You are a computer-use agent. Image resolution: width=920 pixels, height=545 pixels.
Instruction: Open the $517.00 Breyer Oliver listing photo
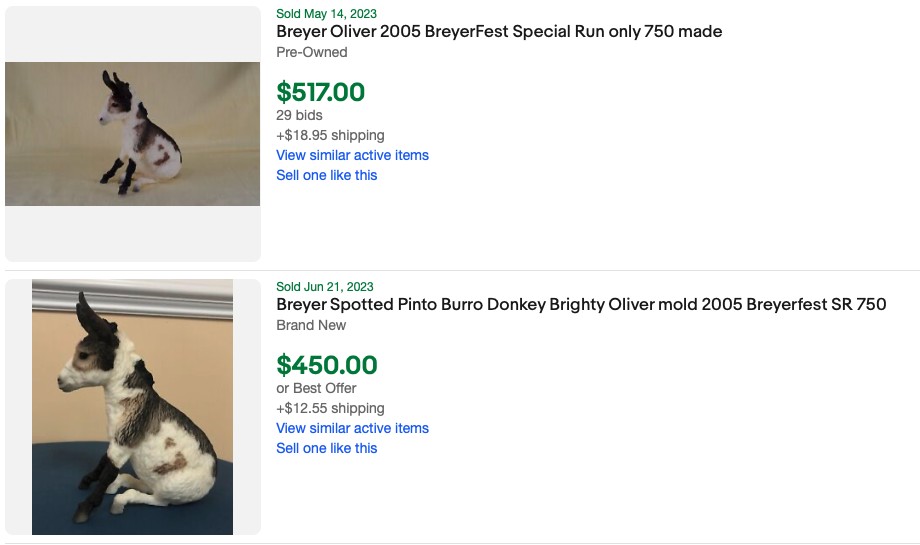pyautogui.click(x=132, y=134)
